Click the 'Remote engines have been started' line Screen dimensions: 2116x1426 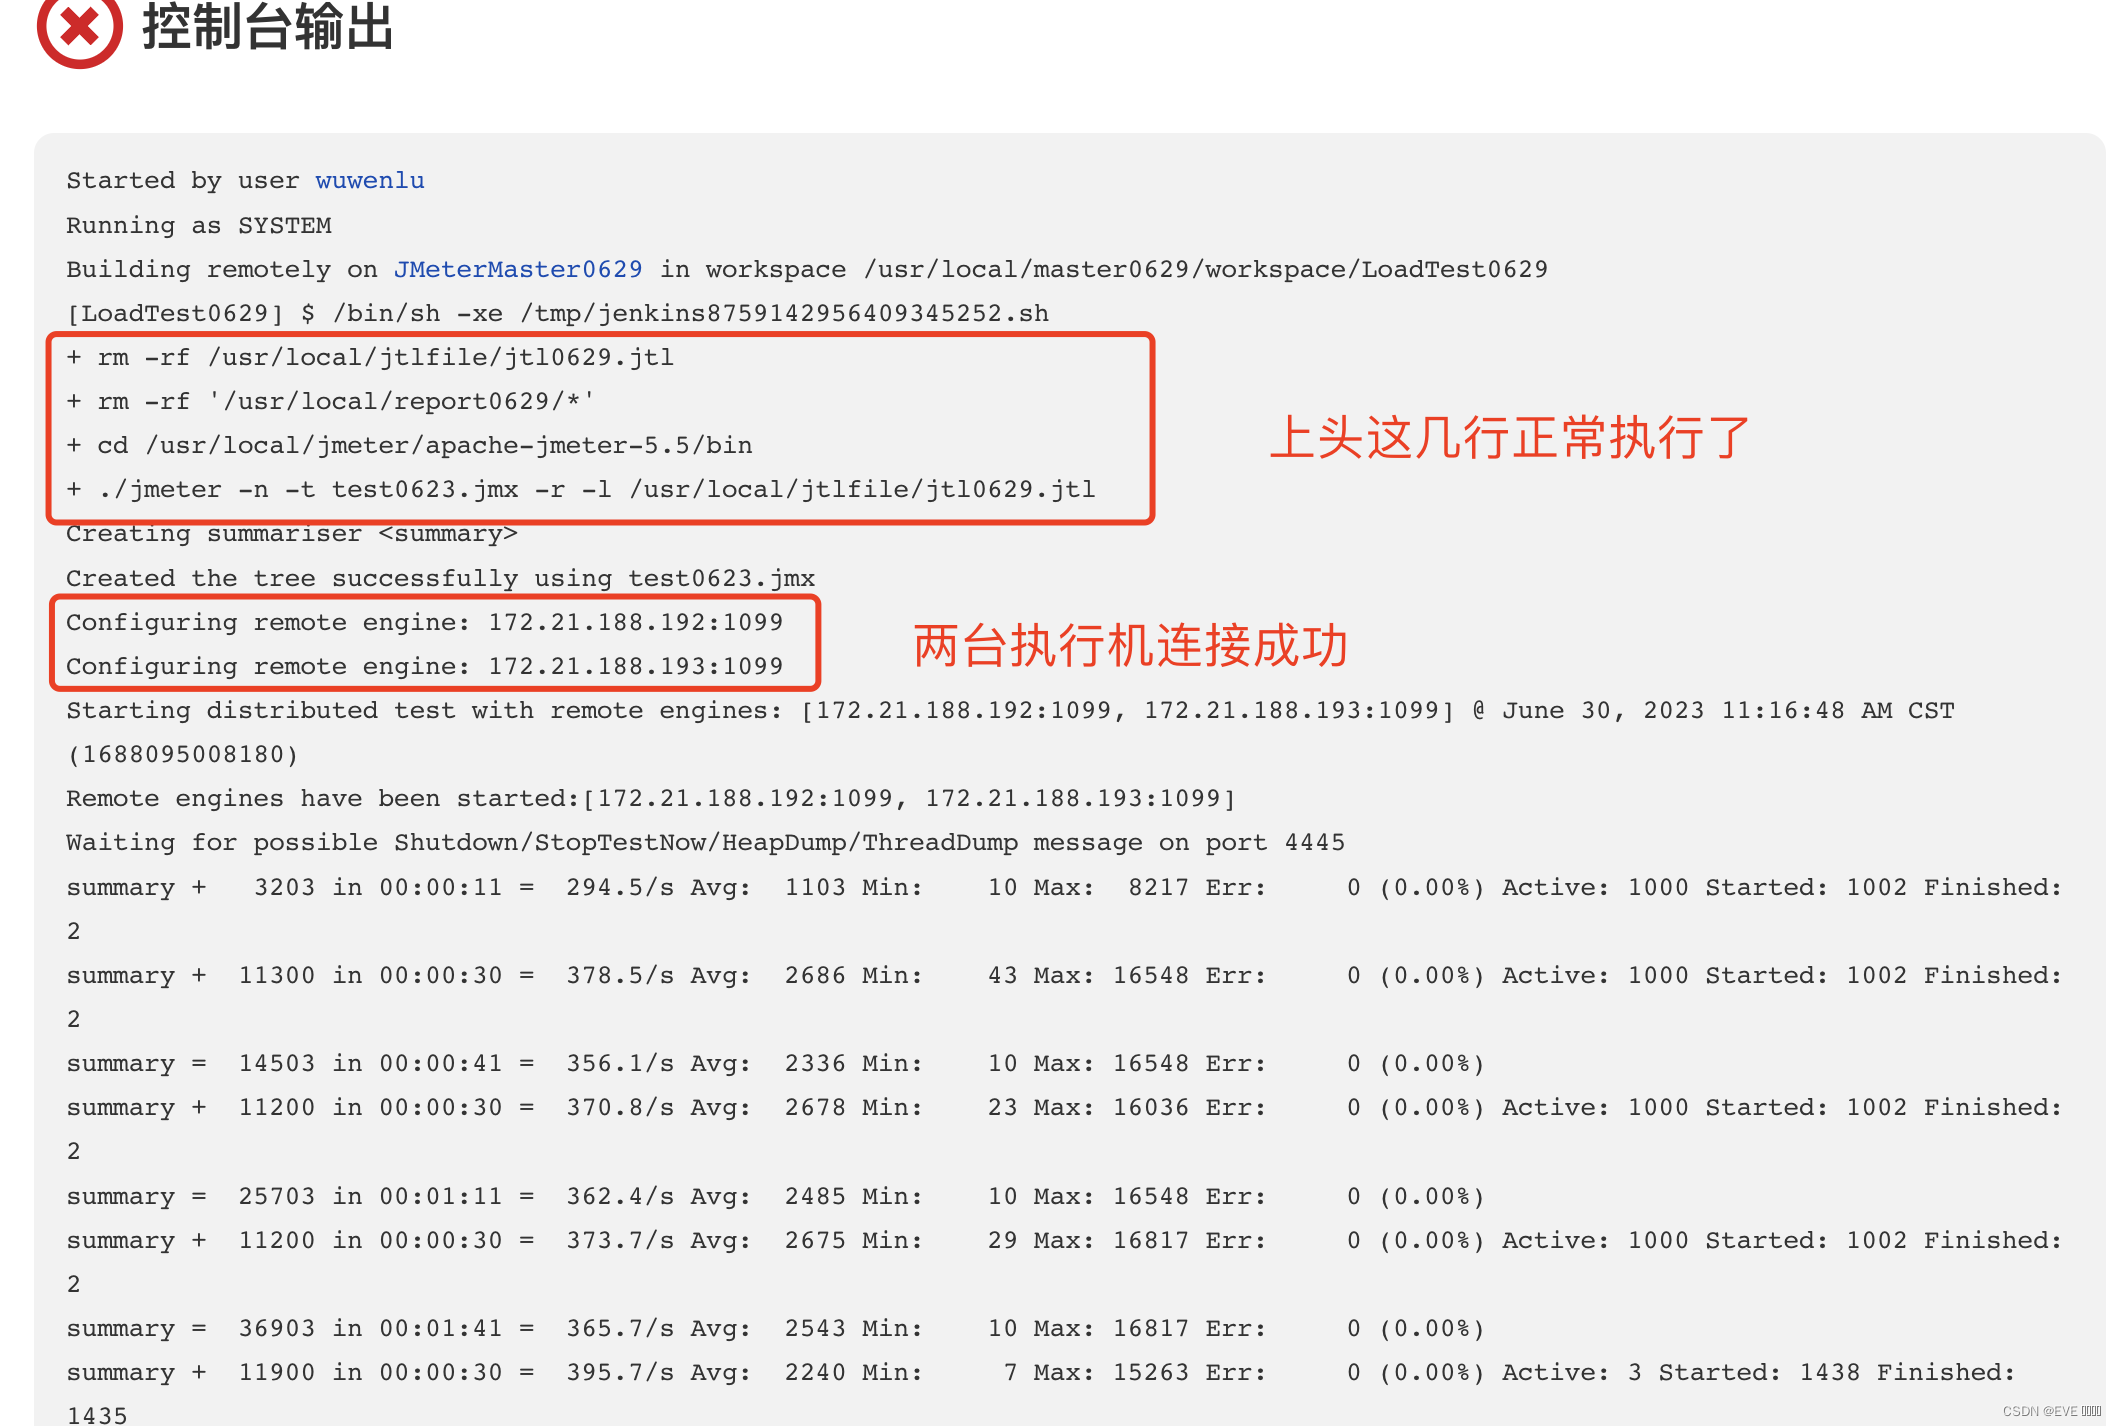pyautogui.click(x=651, y=798)
